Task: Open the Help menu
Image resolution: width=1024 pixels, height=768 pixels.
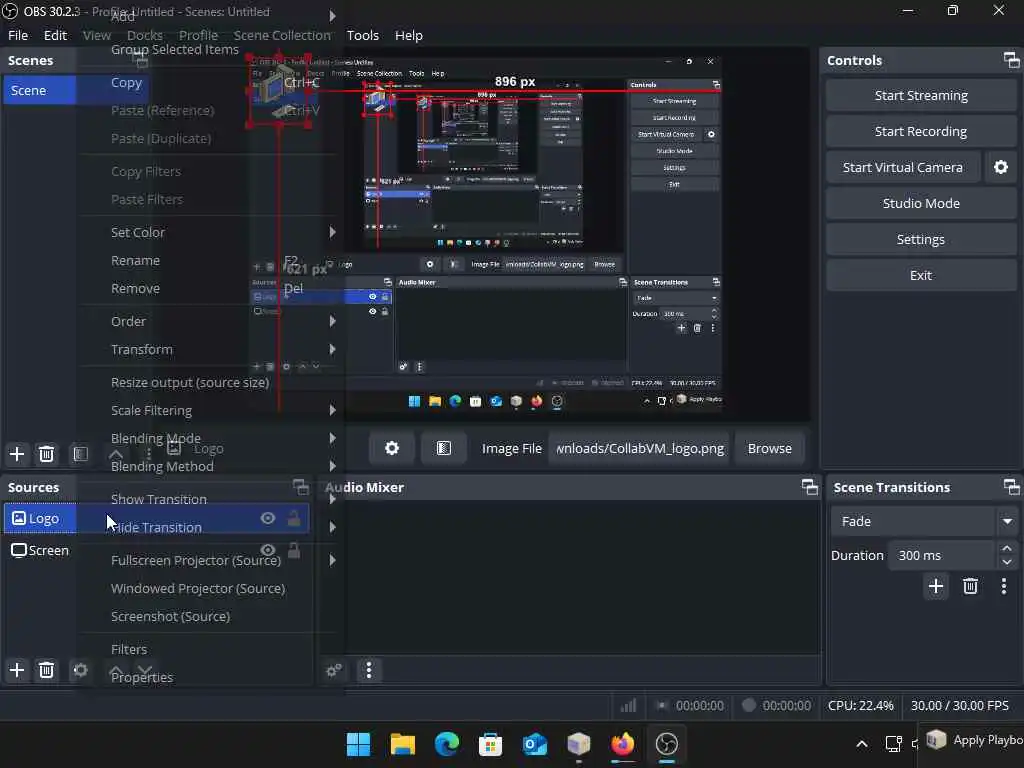Action: (x=409, y=35)
